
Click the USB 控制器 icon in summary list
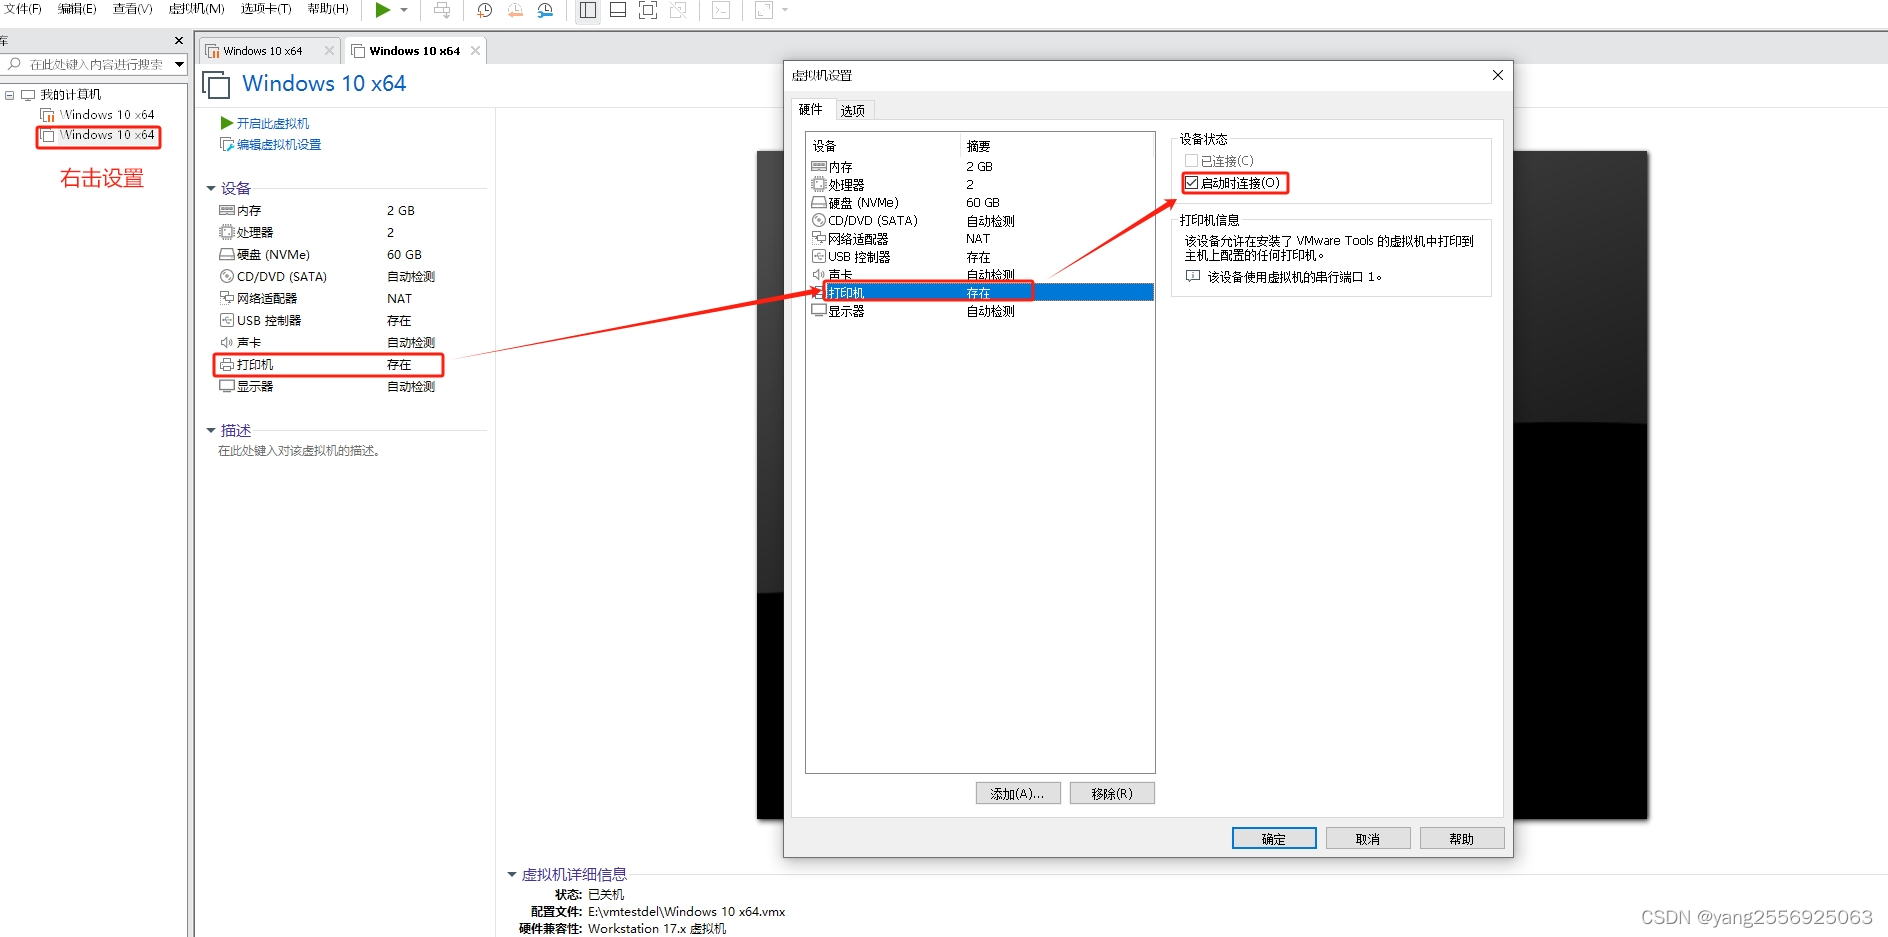(x=227, y=321)
